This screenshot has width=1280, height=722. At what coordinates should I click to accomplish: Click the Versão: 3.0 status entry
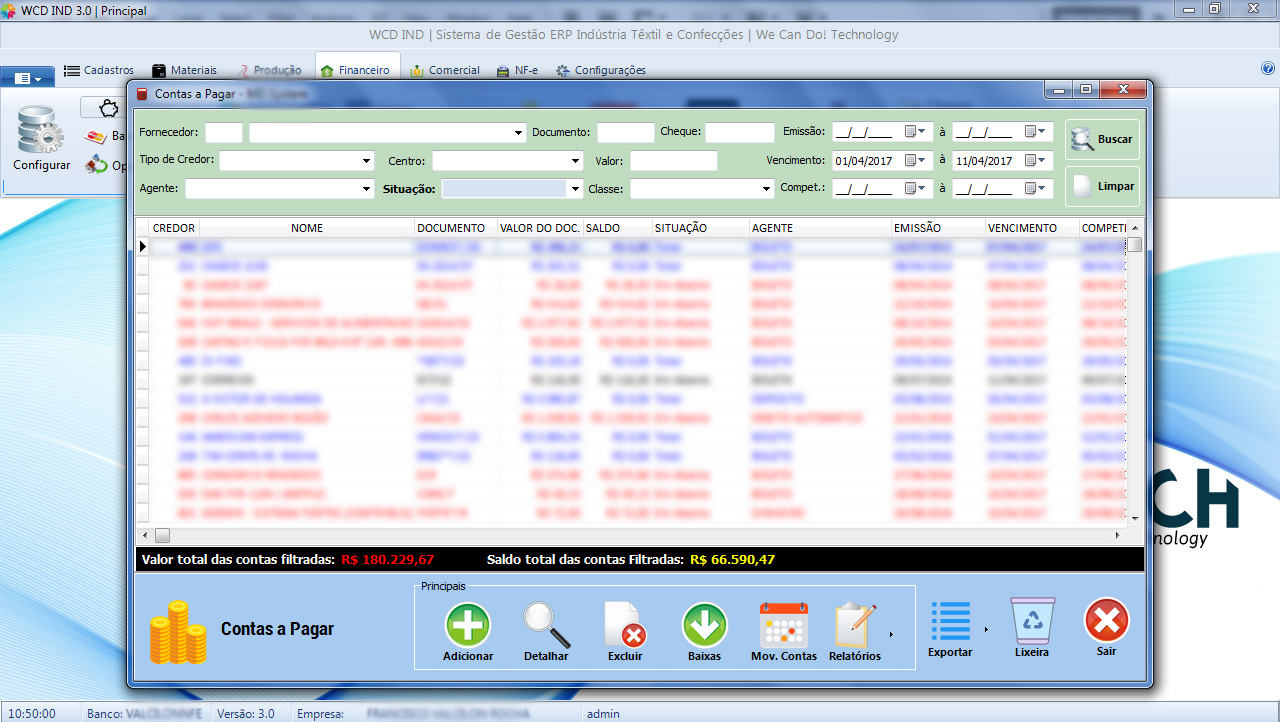246,714
